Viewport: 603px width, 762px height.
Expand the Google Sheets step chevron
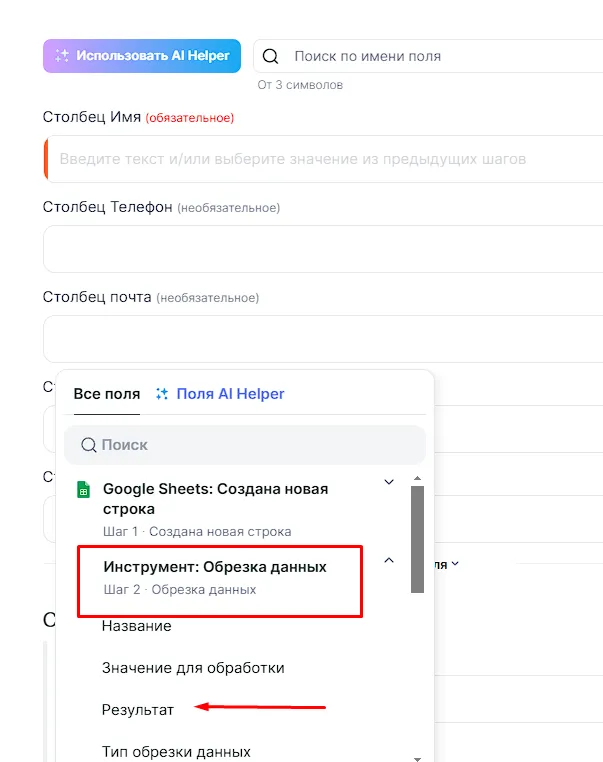point(389,482)
